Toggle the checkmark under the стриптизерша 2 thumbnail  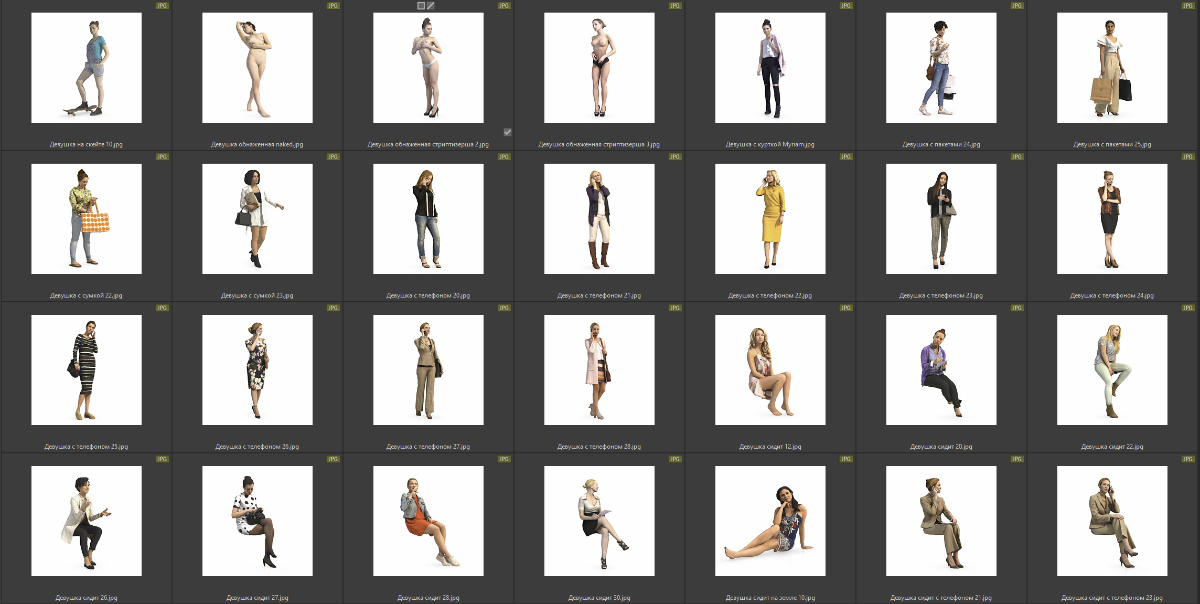pos(507,132)
